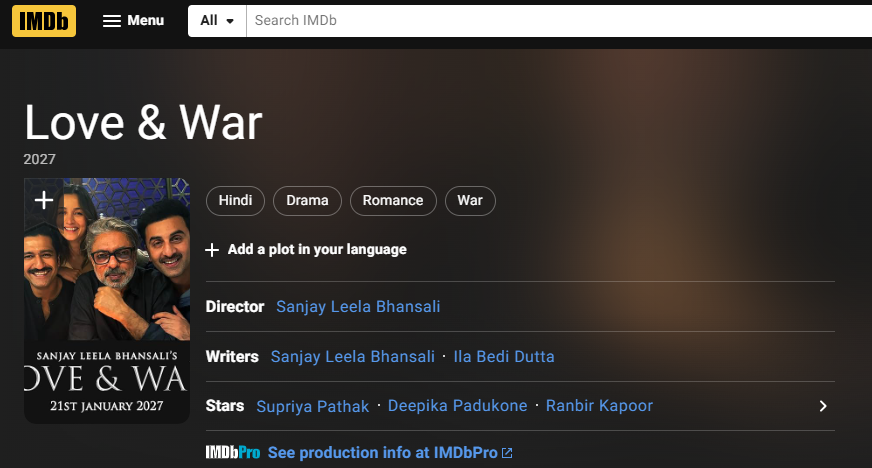Select the Hindi genre chip
The image size is (872, 468).
pos(235,201)
